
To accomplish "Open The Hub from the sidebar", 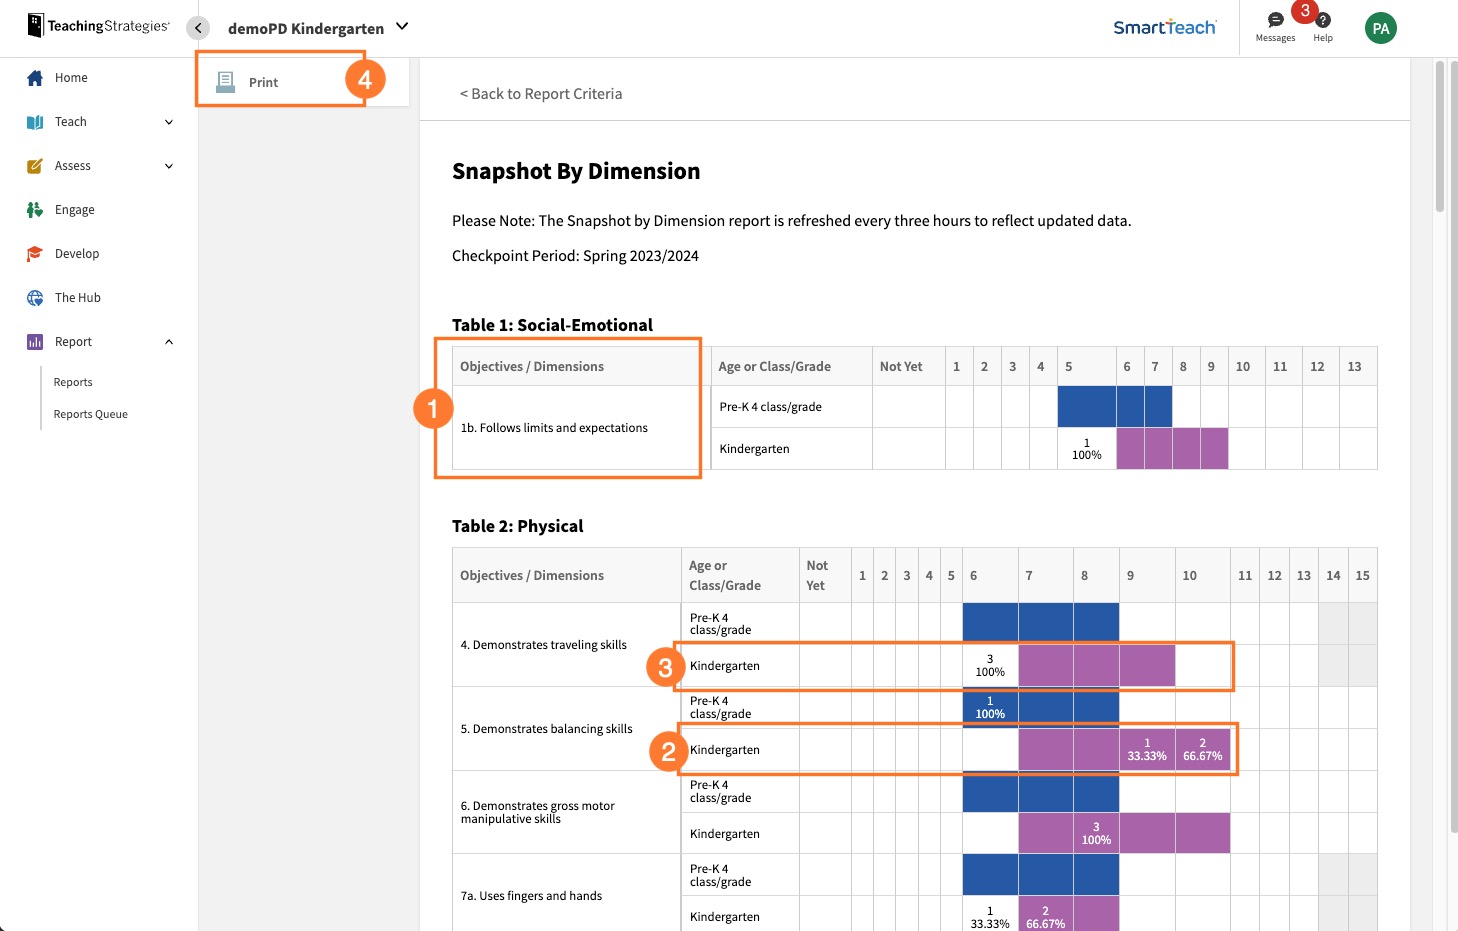I will (x=33, y=297).
